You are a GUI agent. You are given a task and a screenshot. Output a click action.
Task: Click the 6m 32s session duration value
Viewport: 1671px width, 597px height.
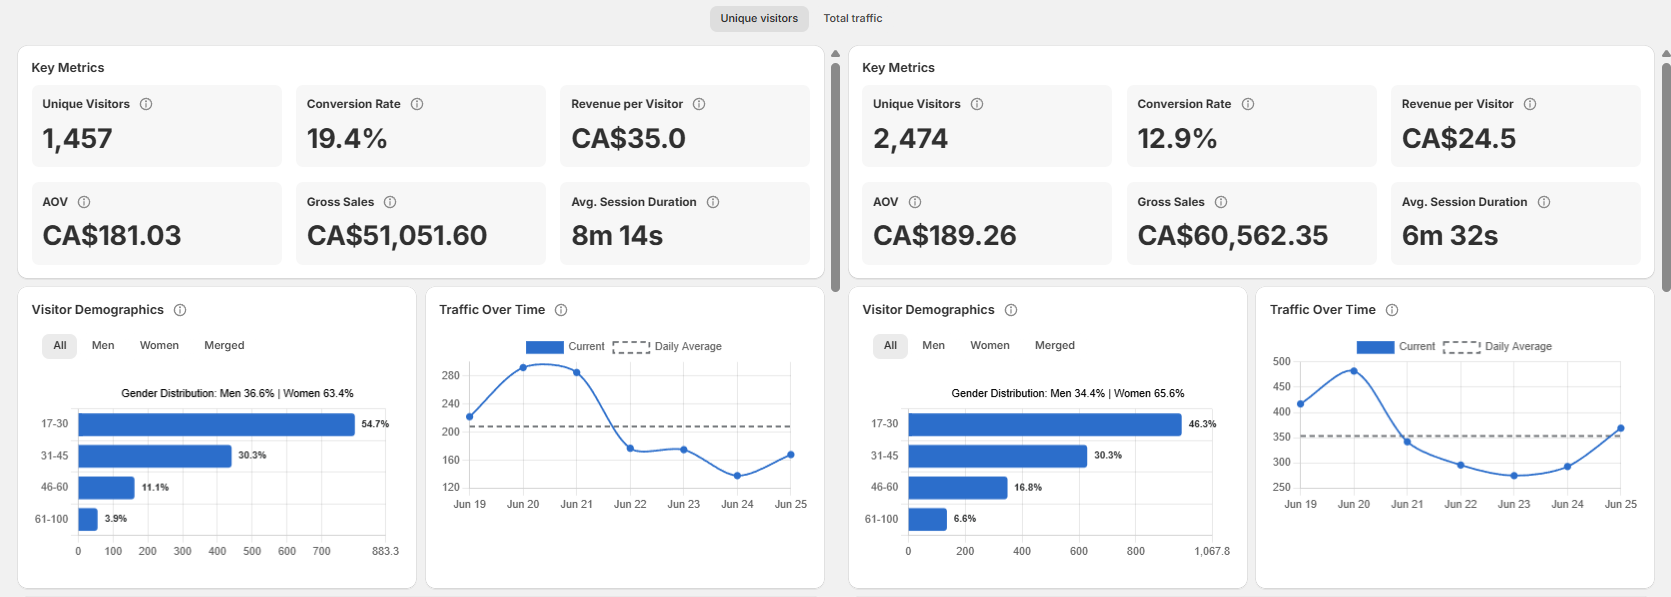pyautogui.click(x=1450, y=236)
